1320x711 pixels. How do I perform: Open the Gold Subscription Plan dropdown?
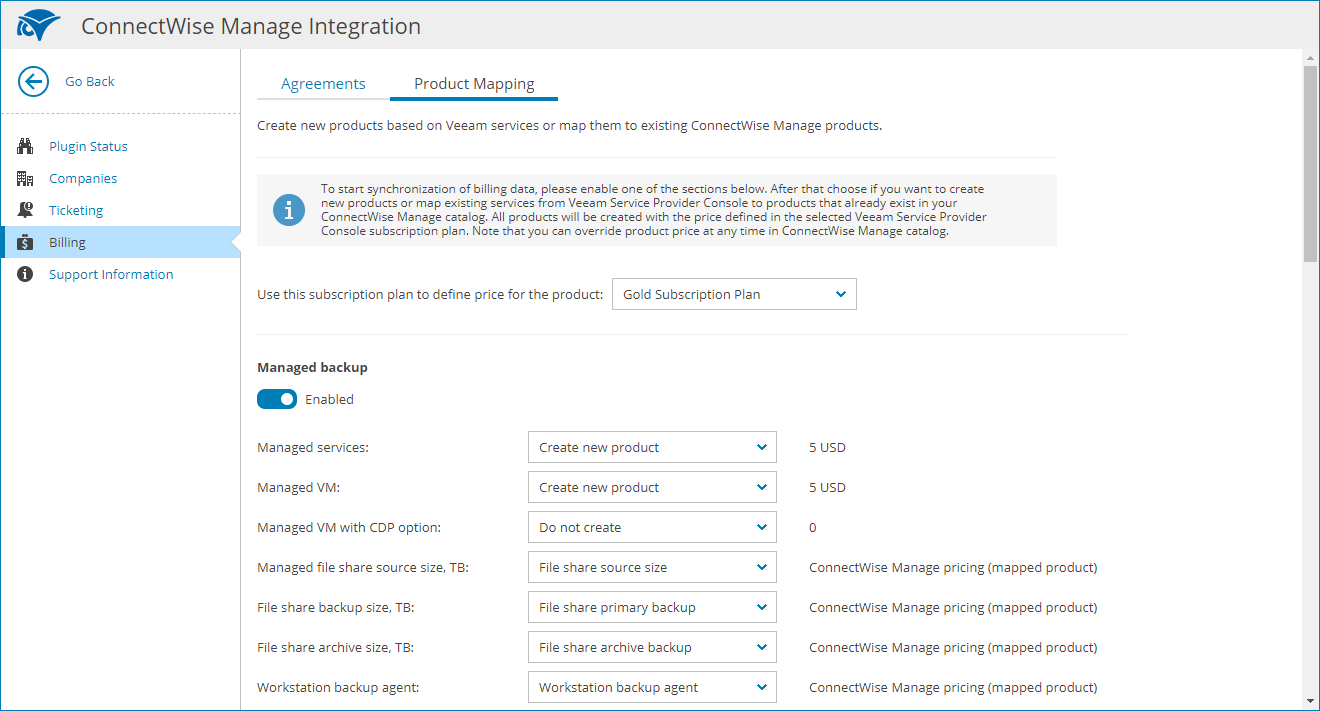[734, 295]
